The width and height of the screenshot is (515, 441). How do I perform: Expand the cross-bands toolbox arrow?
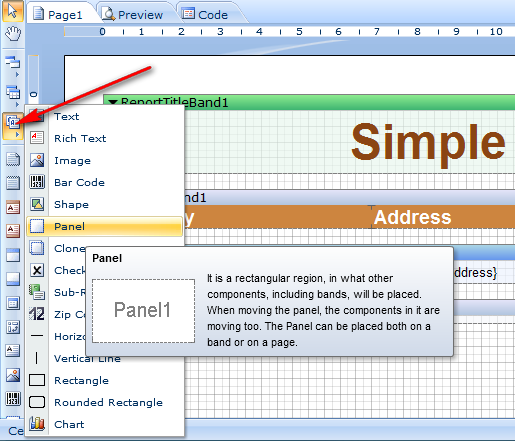(x=17, y=105)
